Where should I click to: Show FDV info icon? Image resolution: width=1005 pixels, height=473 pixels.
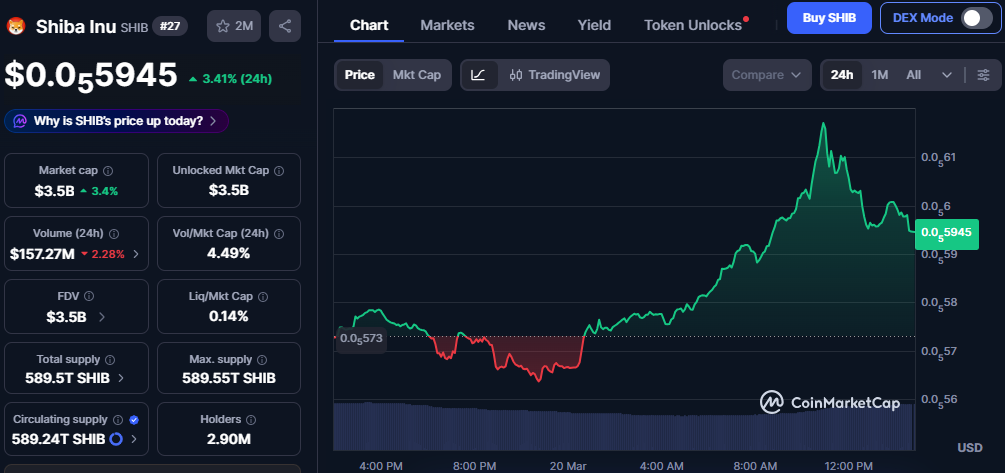89,296
